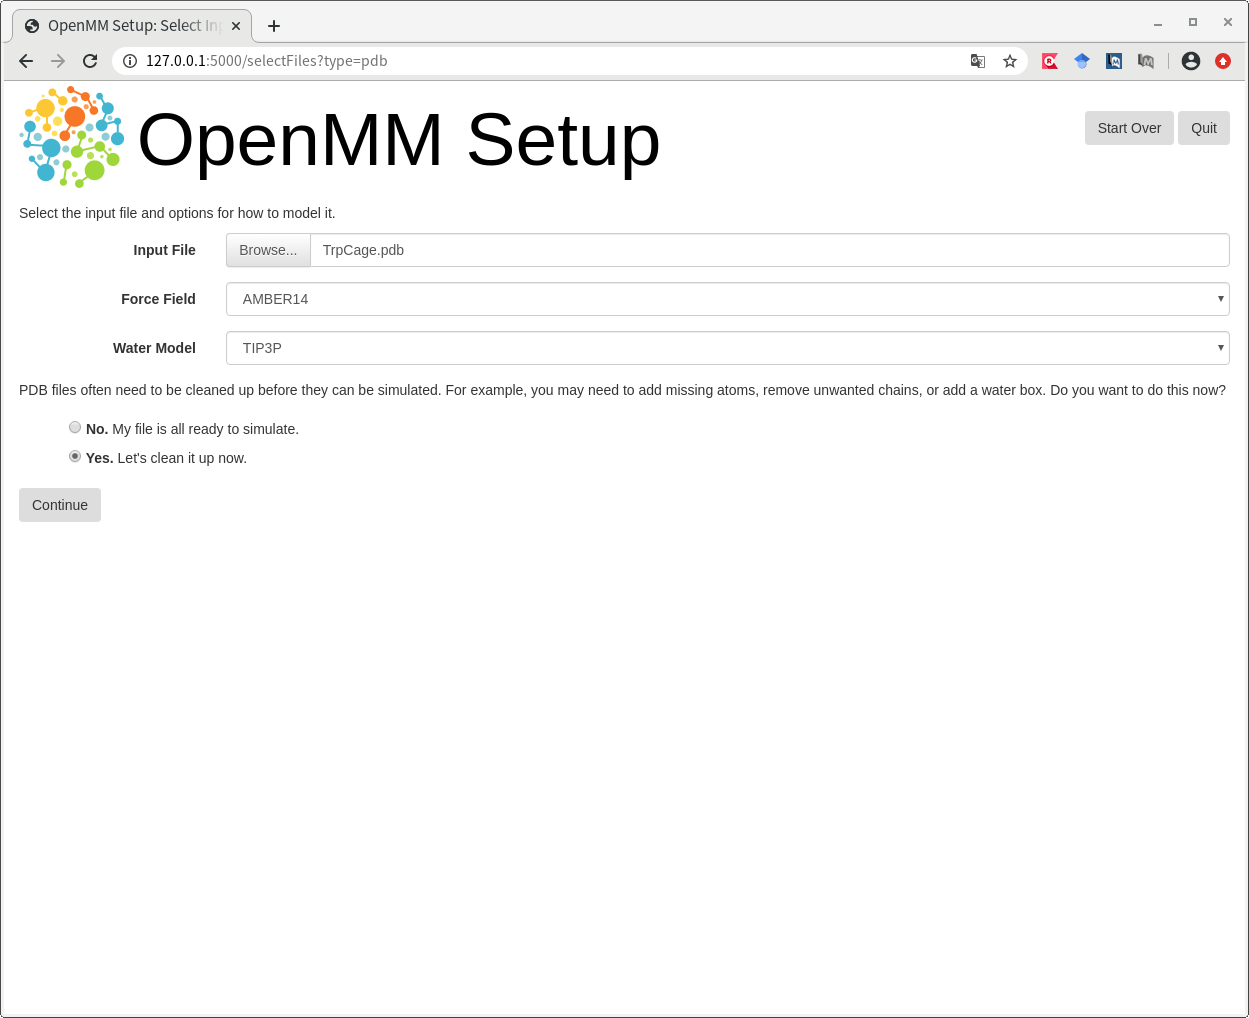The width and height of the screenshot is (1249, 1018).
Task: Open the translate page icon
Action: click(978, 61)
